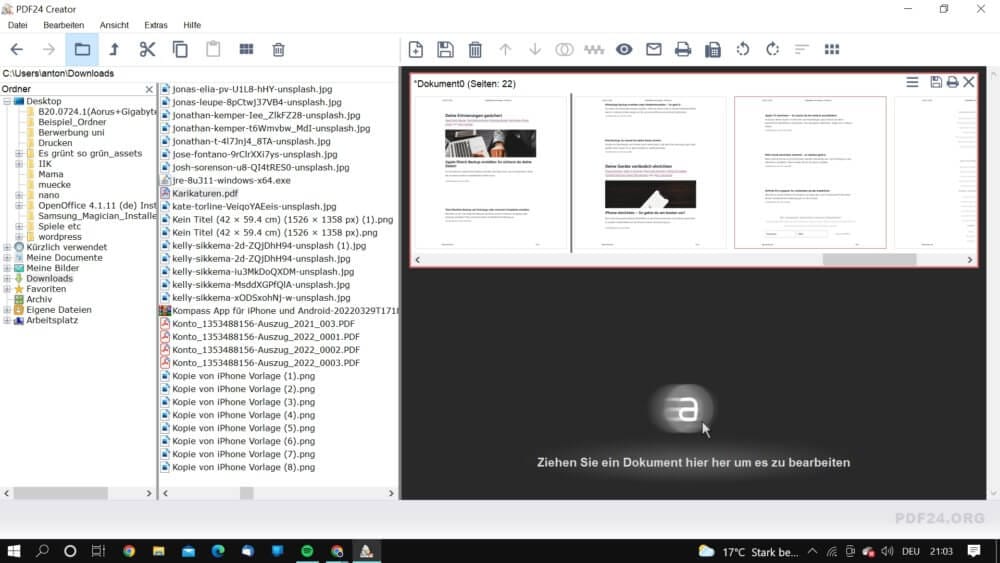Switch editor to grid view icon
Image resolution: width=1000 pixels, height=563 pixels.
tap(832, 49)
